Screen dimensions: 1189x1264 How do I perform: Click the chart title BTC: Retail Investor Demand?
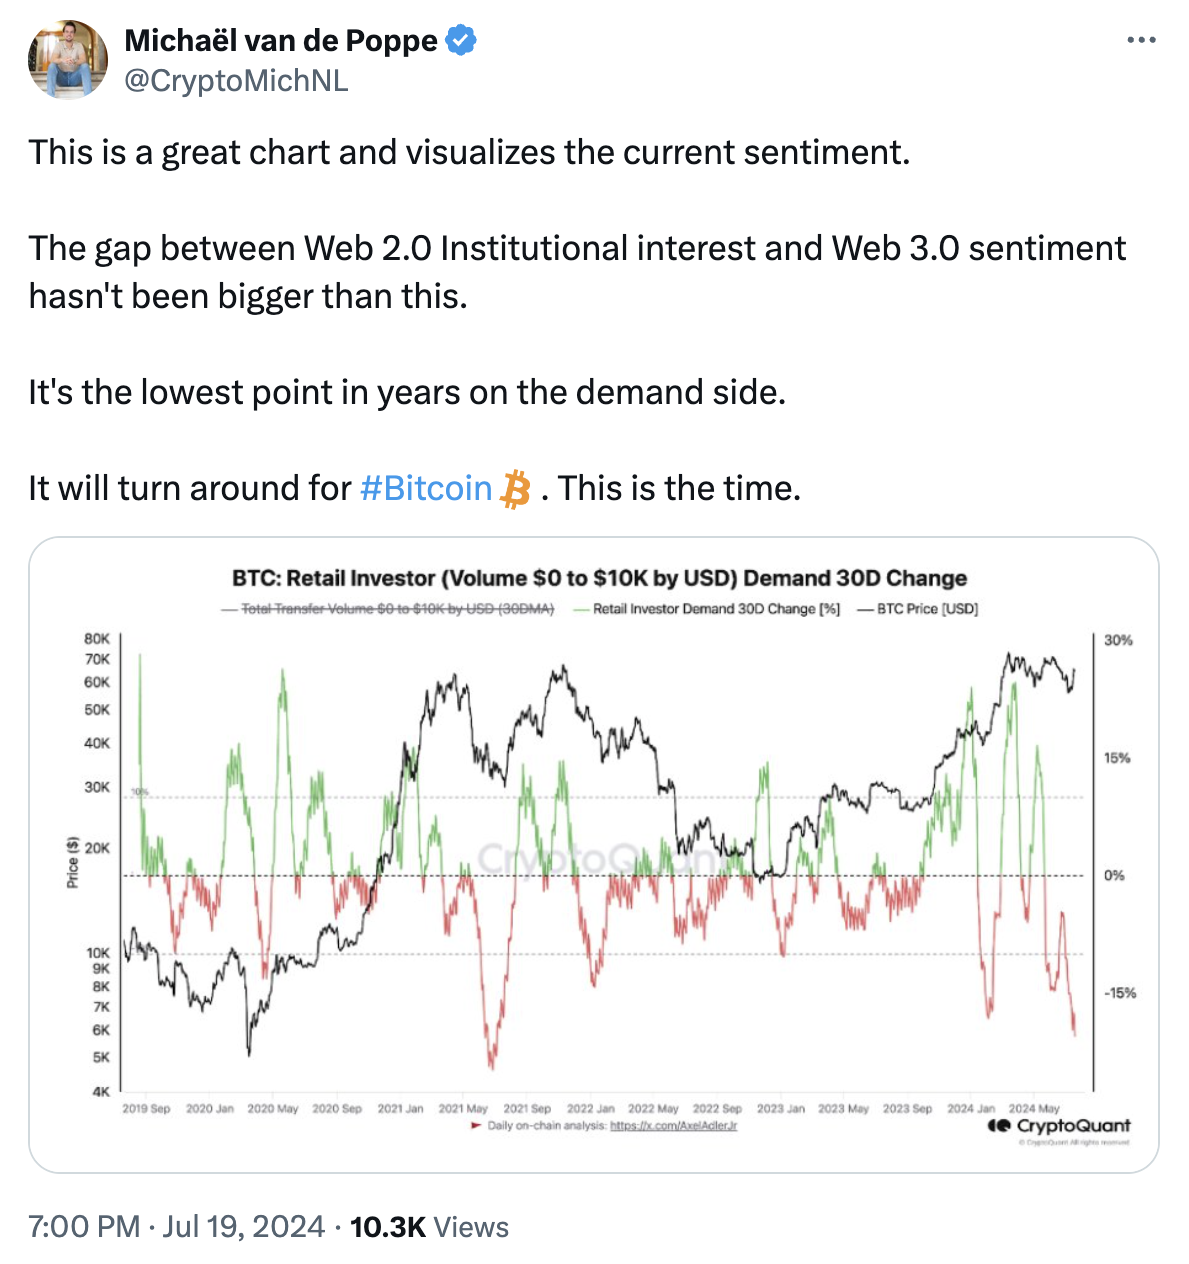599,578
